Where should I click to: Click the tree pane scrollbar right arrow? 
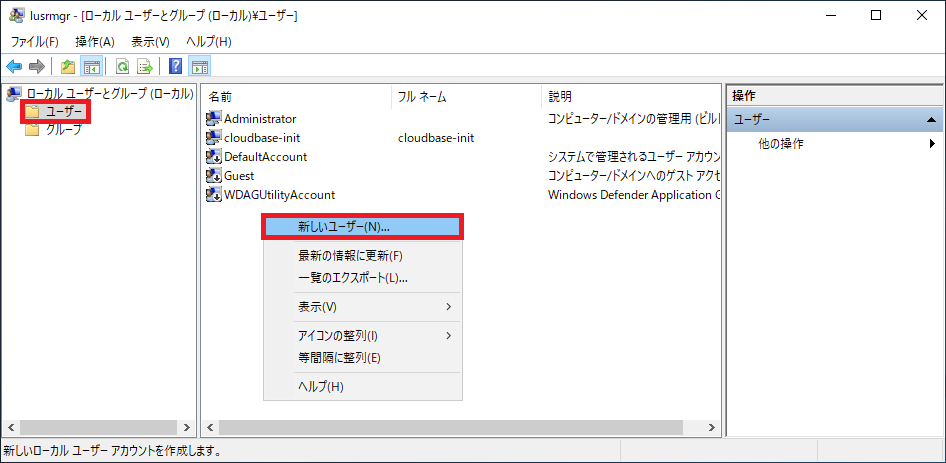click(x=186, y=427)
